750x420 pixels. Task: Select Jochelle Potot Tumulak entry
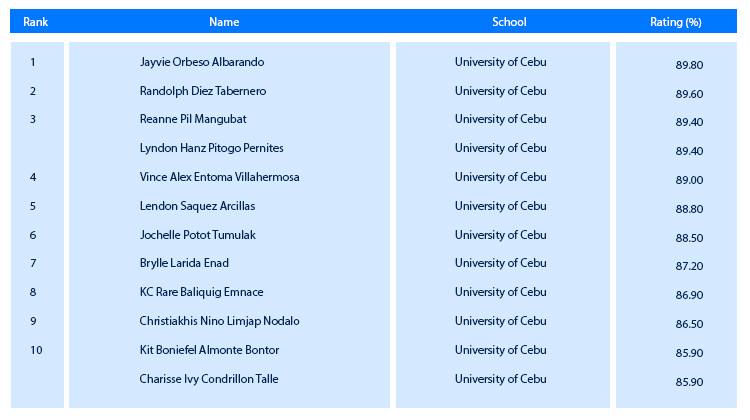[198, 235]
